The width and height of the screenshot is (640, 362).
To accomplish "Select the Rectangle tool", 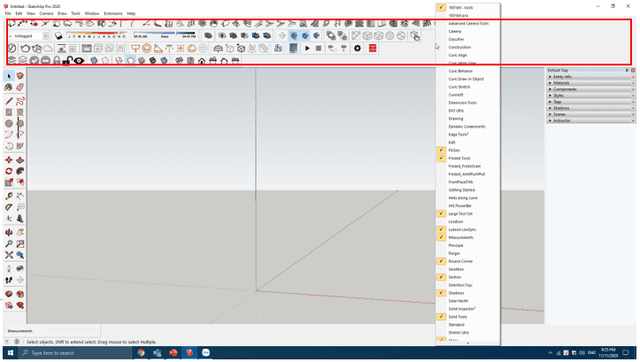I will pyautogui.click(x=9, y=112).
